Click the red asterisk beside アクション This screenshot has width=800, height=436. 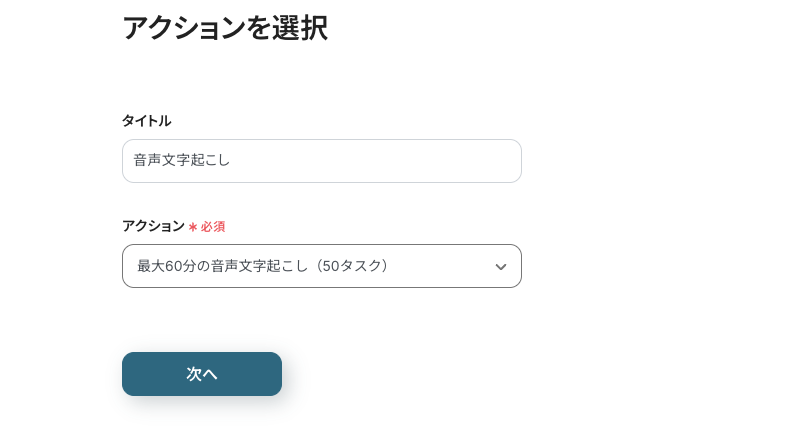click(192, 227)
